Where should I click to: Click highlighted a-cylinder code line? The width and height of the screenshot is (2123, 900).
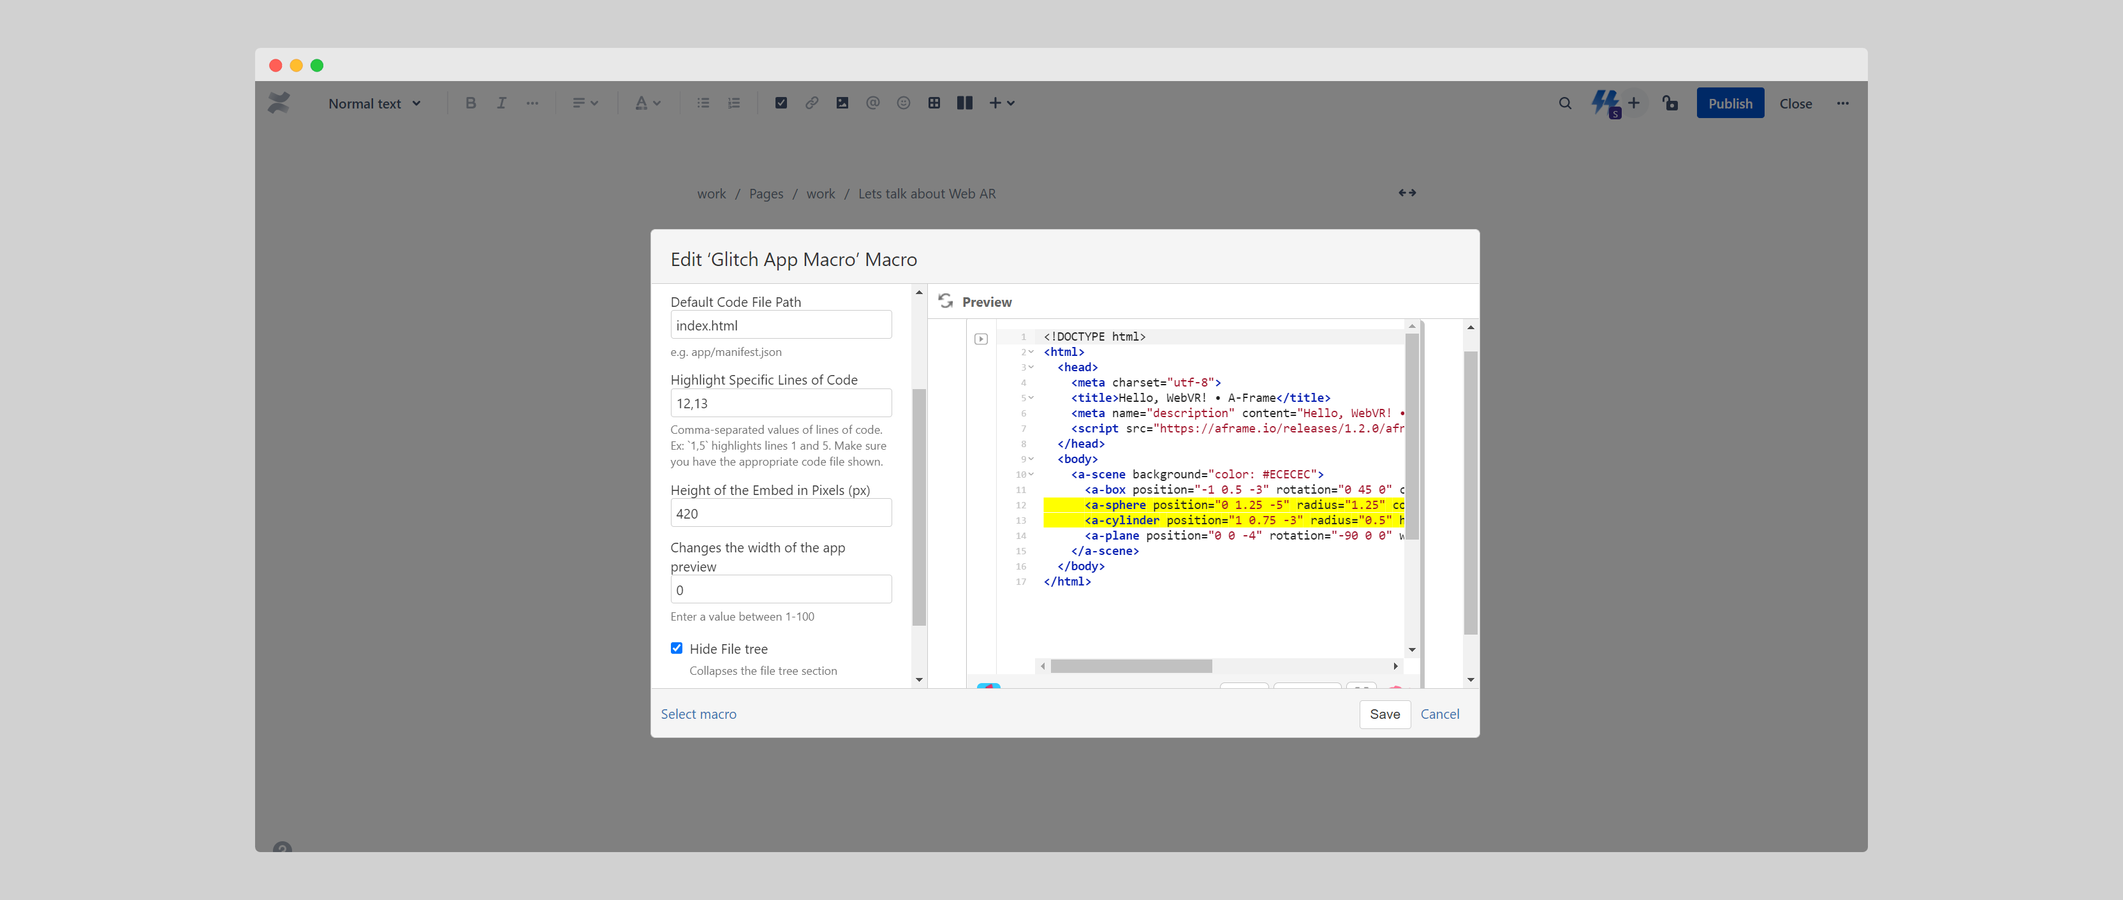tap(1224, 520)
